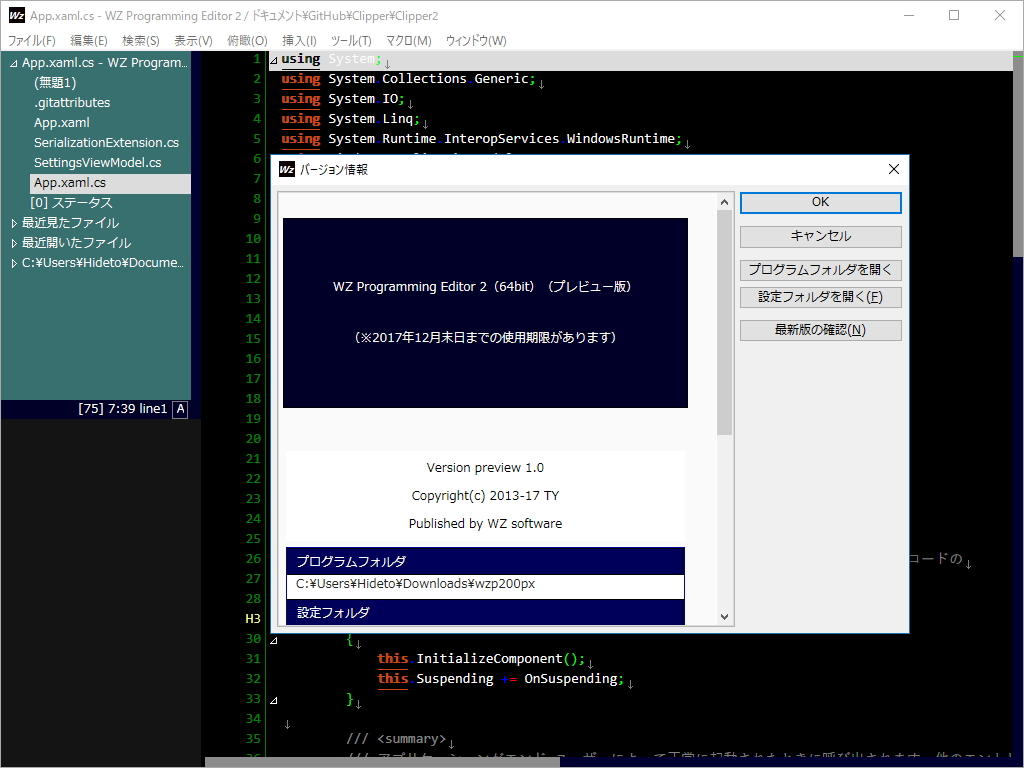This screenshot has width=1024, height=768.
Task: Open the 表示(V) menu
Action: click(193, 40)
